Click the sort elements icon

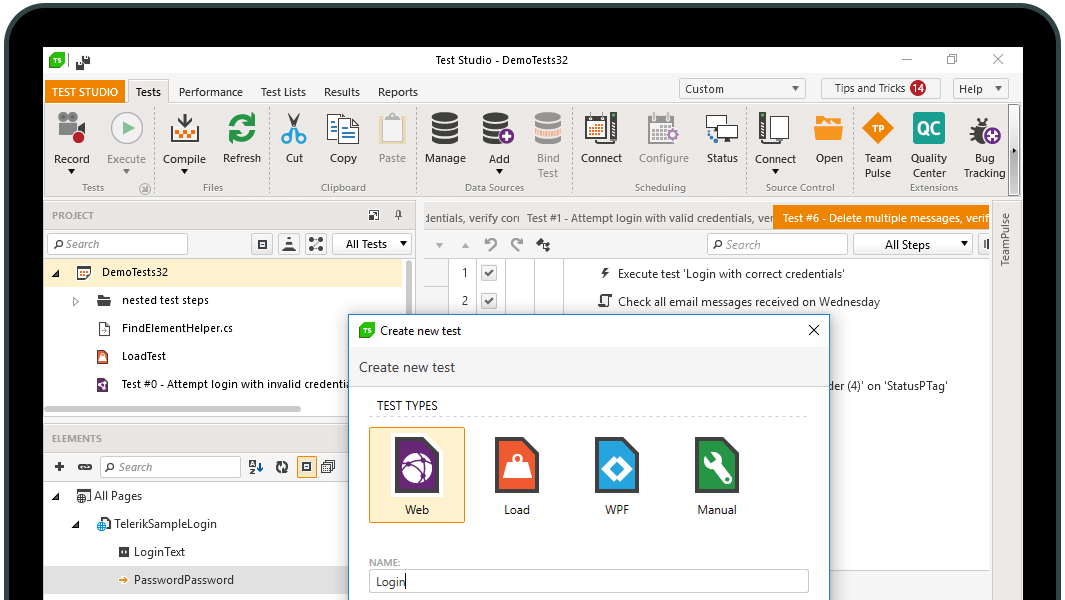[x=256, y=467]
